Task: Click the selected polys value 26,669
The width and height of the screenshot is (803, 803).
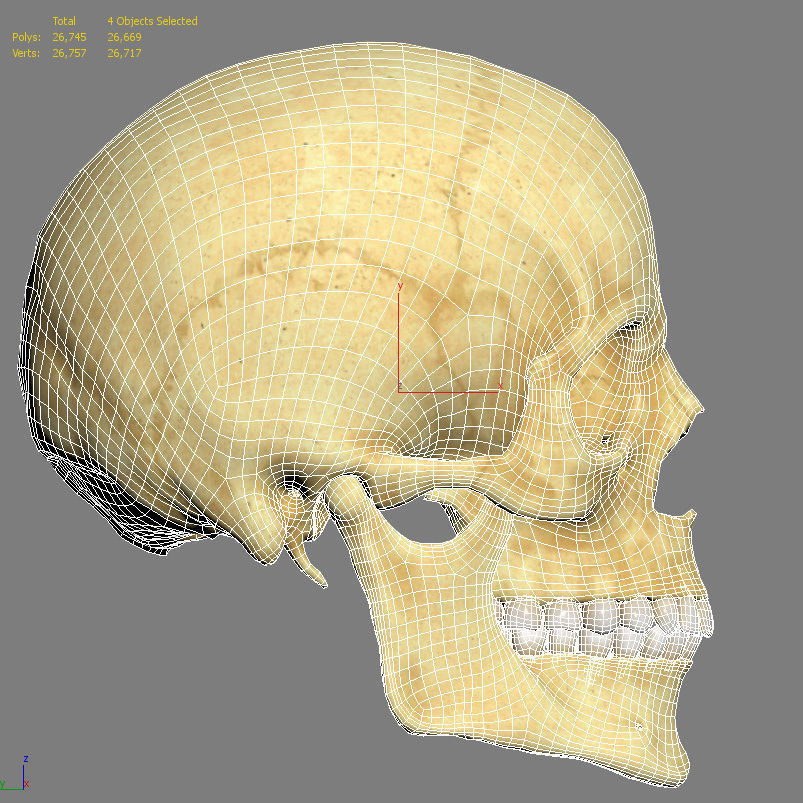Action: 124,37
